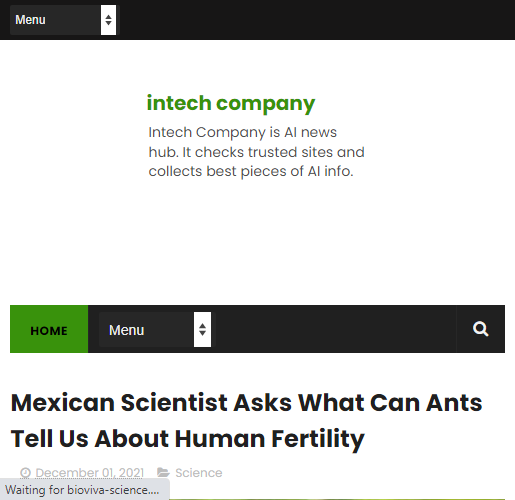Viewport: 515px width, 500px height.
Task: Click the arrow toggle on the navigation Menu selector
Action: [x=202, y=330]
